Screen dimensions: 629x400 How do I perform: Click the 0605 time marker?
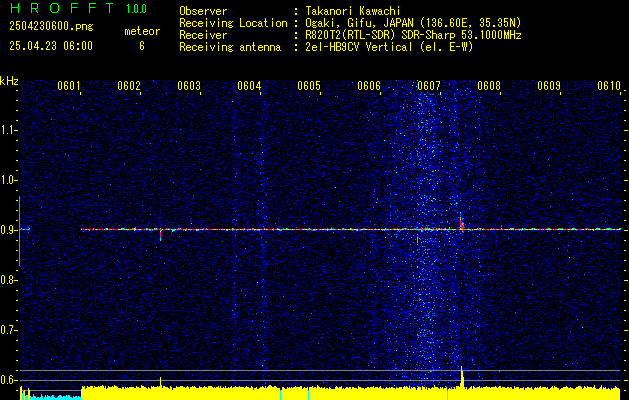(309, 85)
